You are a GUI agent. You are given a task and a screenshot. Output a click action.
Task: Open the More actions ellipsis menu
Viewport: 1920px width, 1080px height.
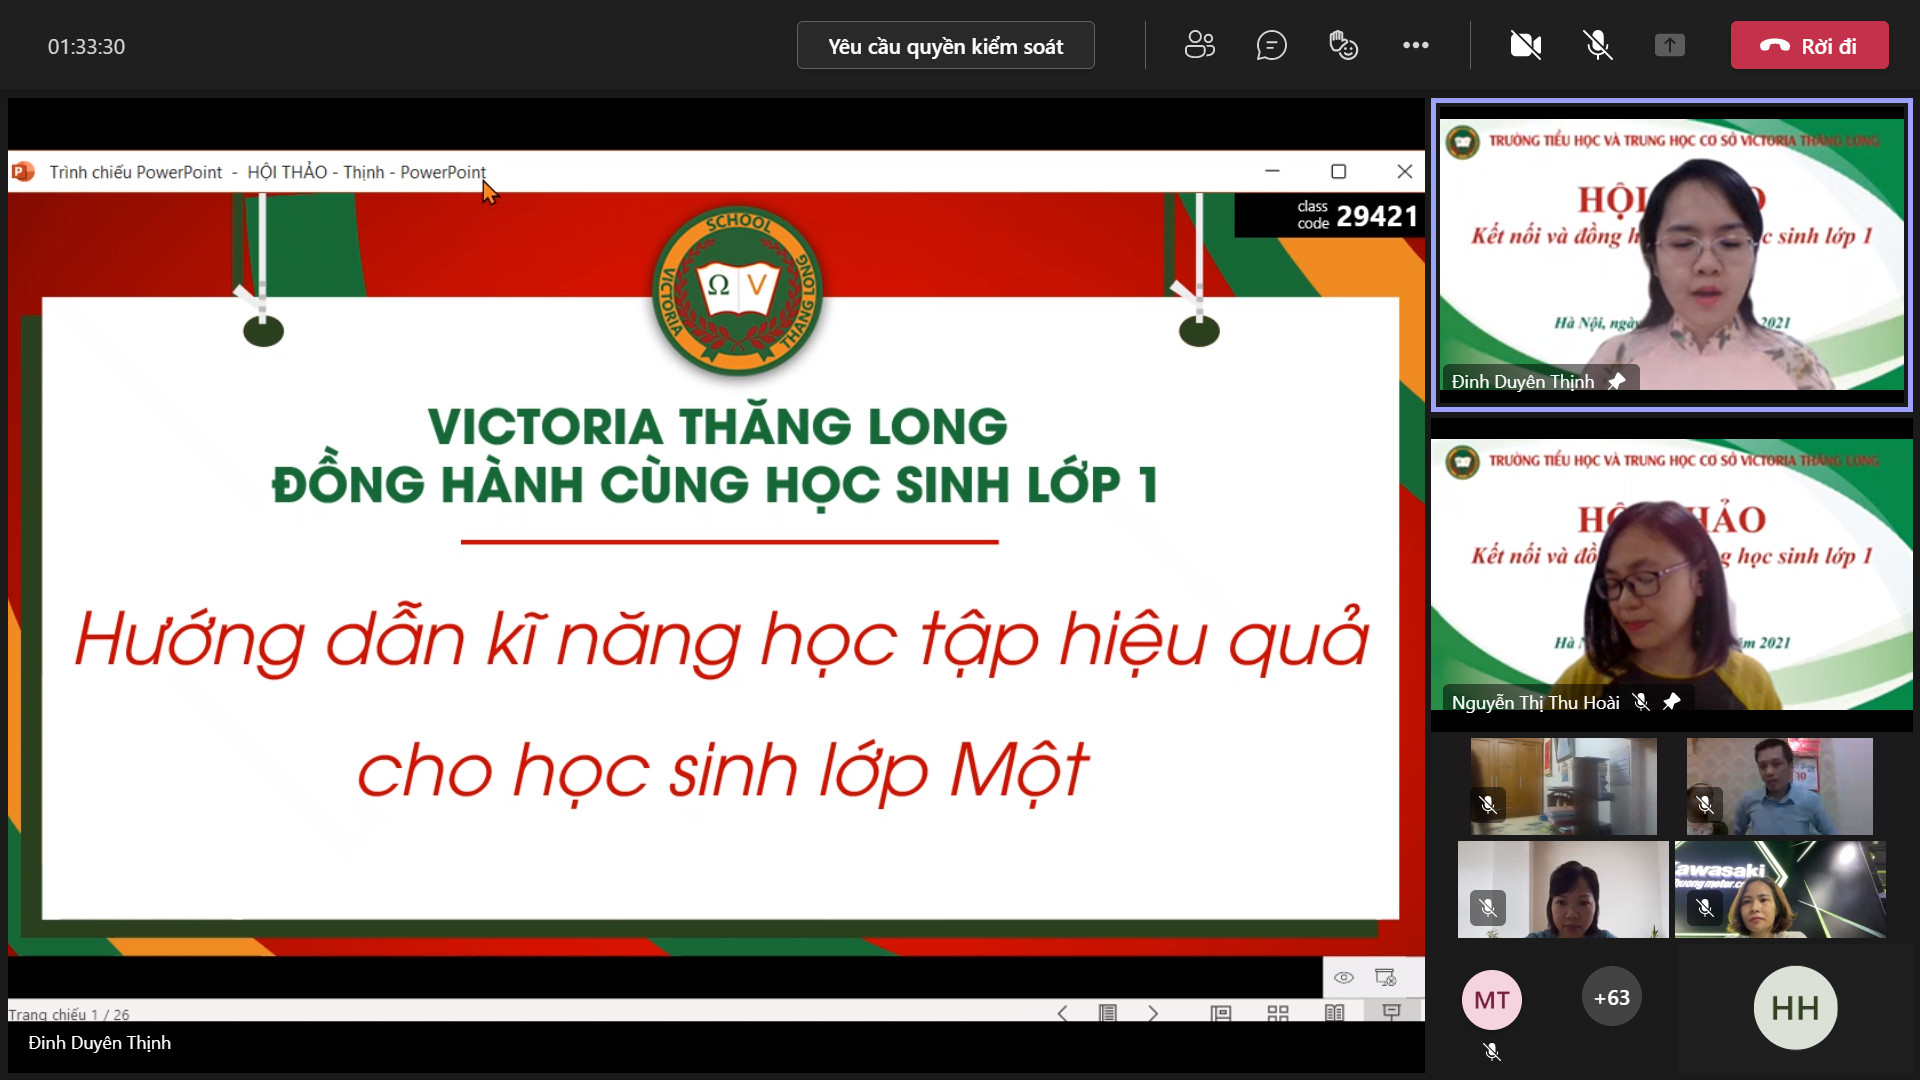click(1415, 45)
